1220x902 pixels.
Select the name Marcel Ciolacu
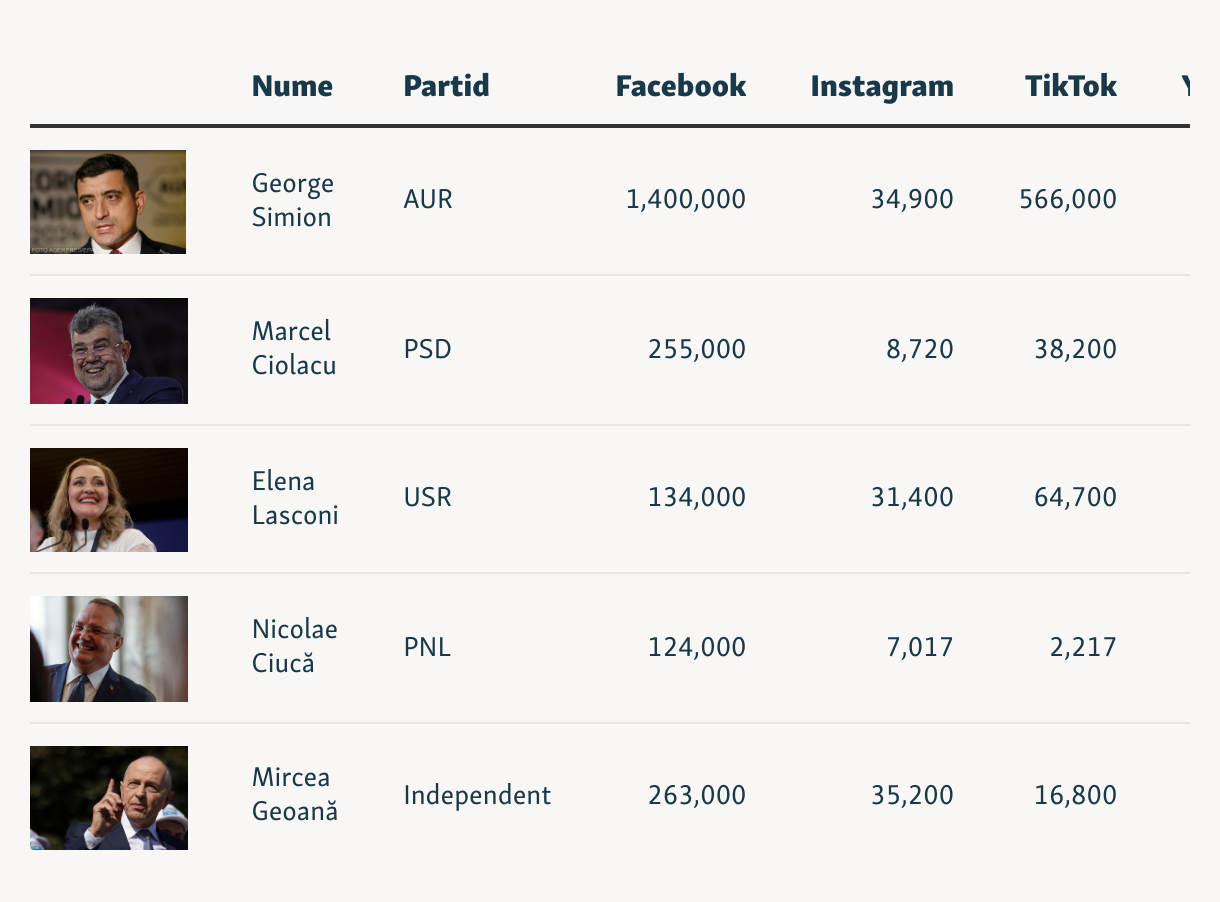coord(294,348)
